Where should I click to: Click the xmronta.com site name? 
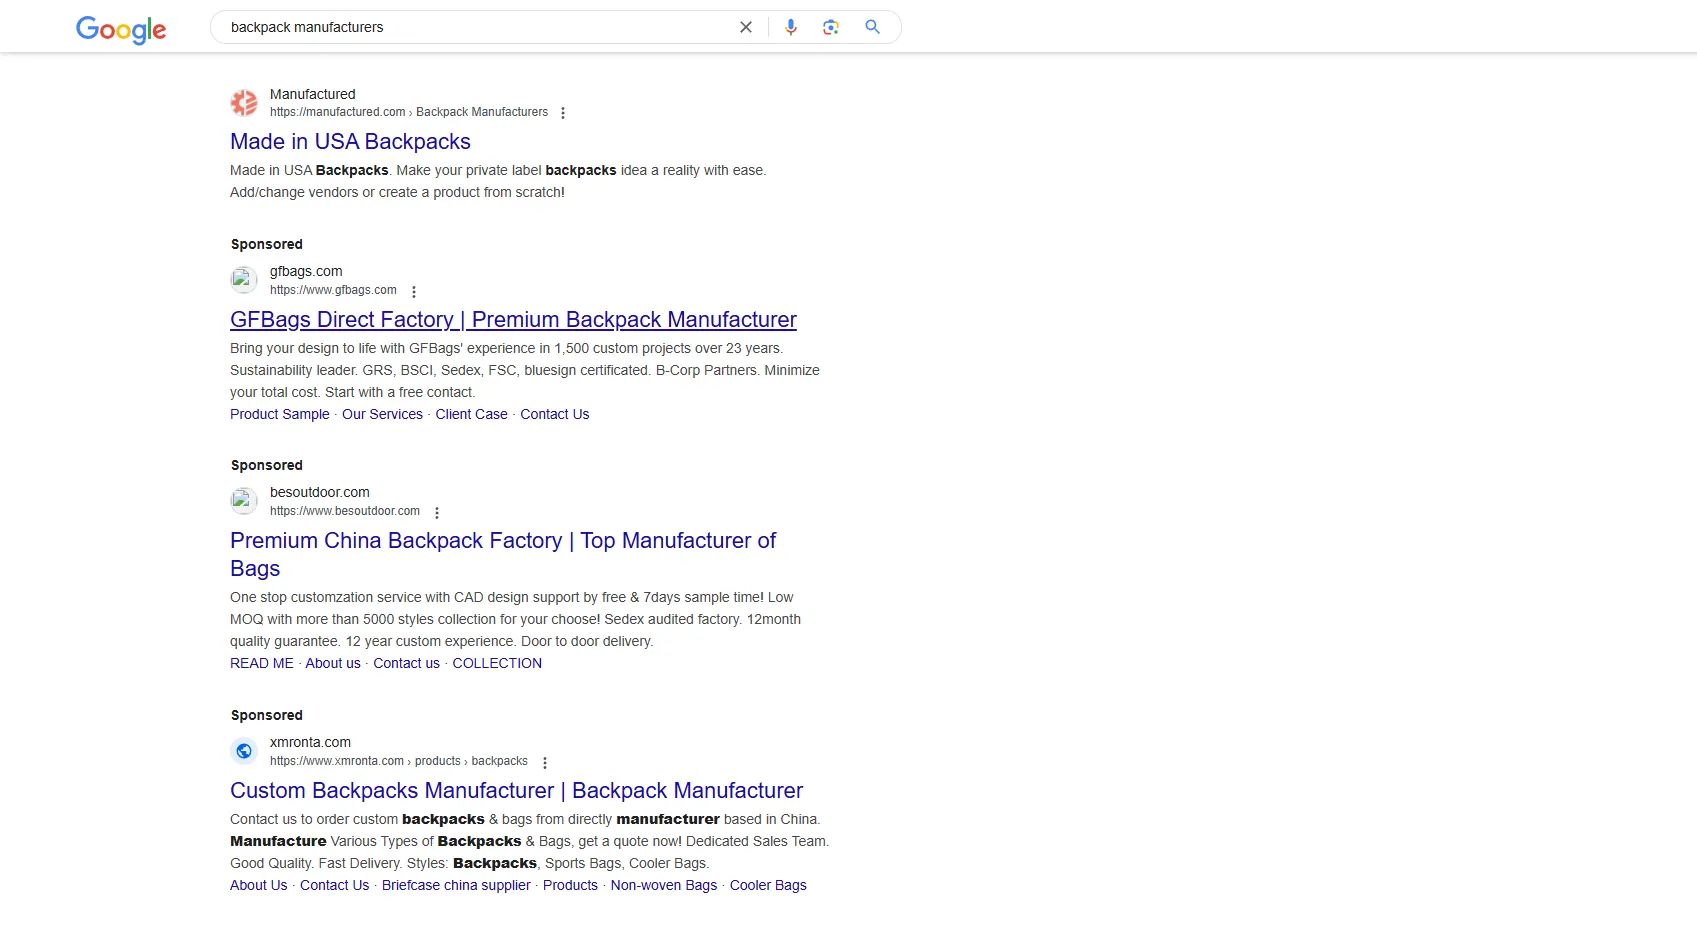click(x=310, y=742)
